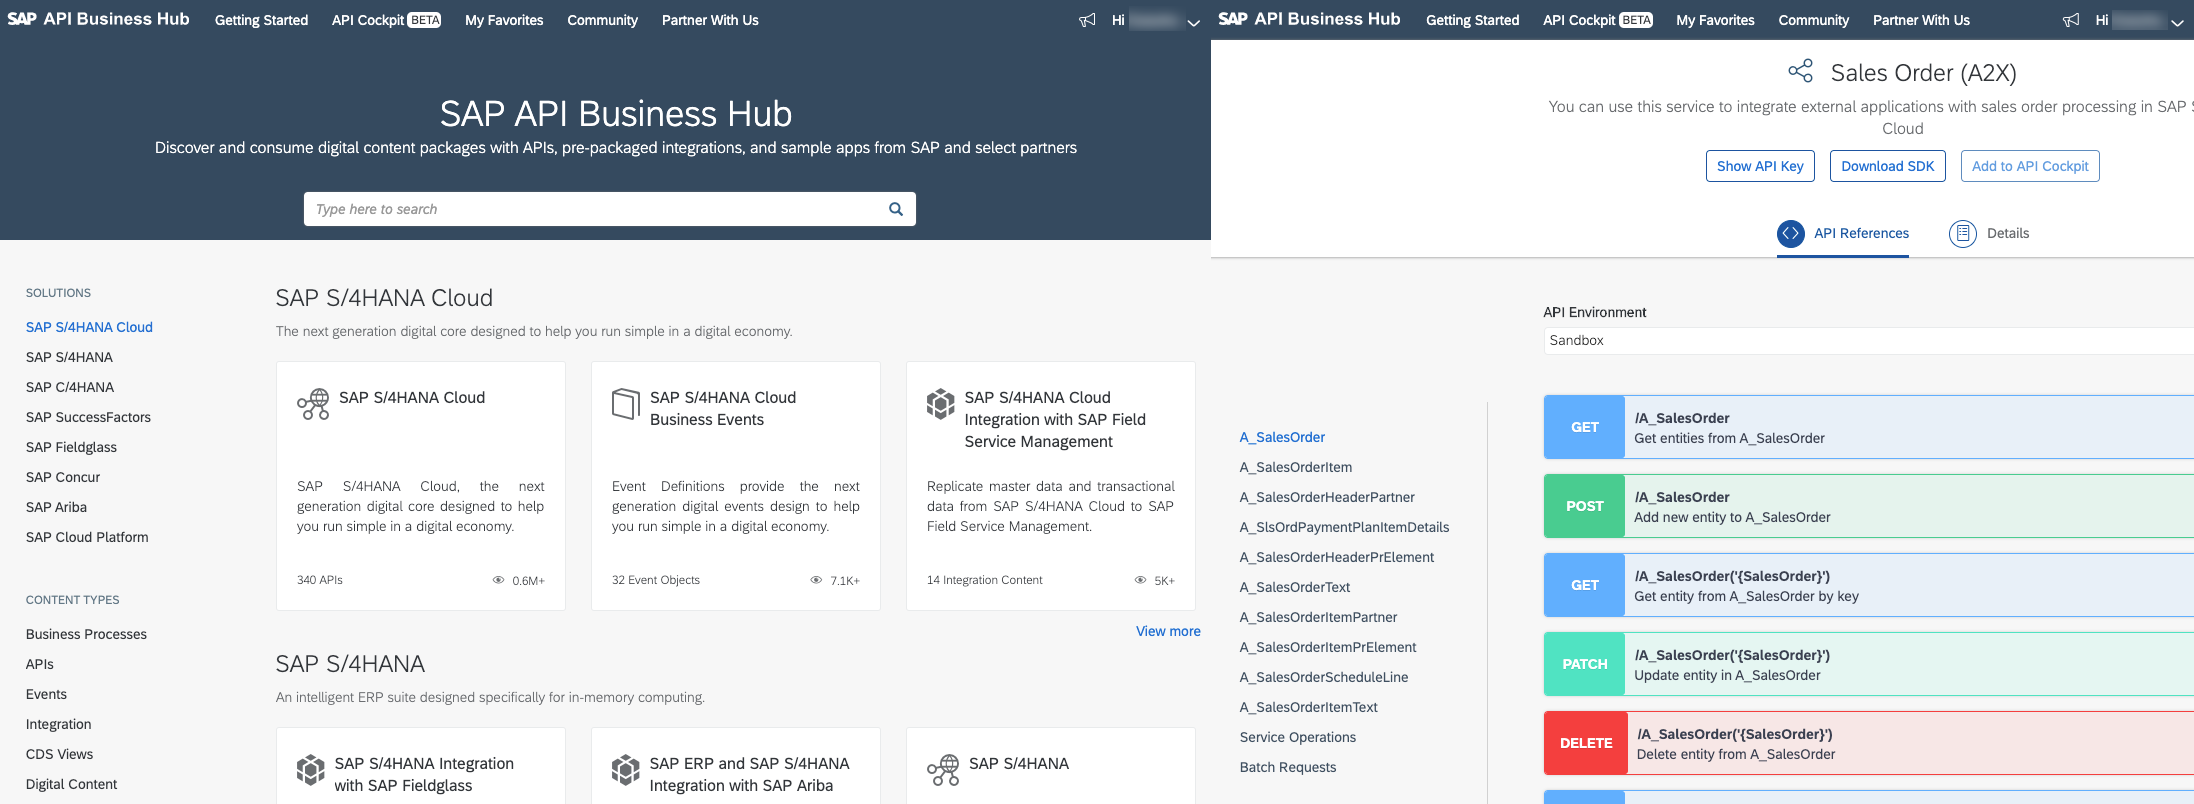2194x804 pixels.
Task: Select Service Operations in entity list
Action: [1298, 737]
